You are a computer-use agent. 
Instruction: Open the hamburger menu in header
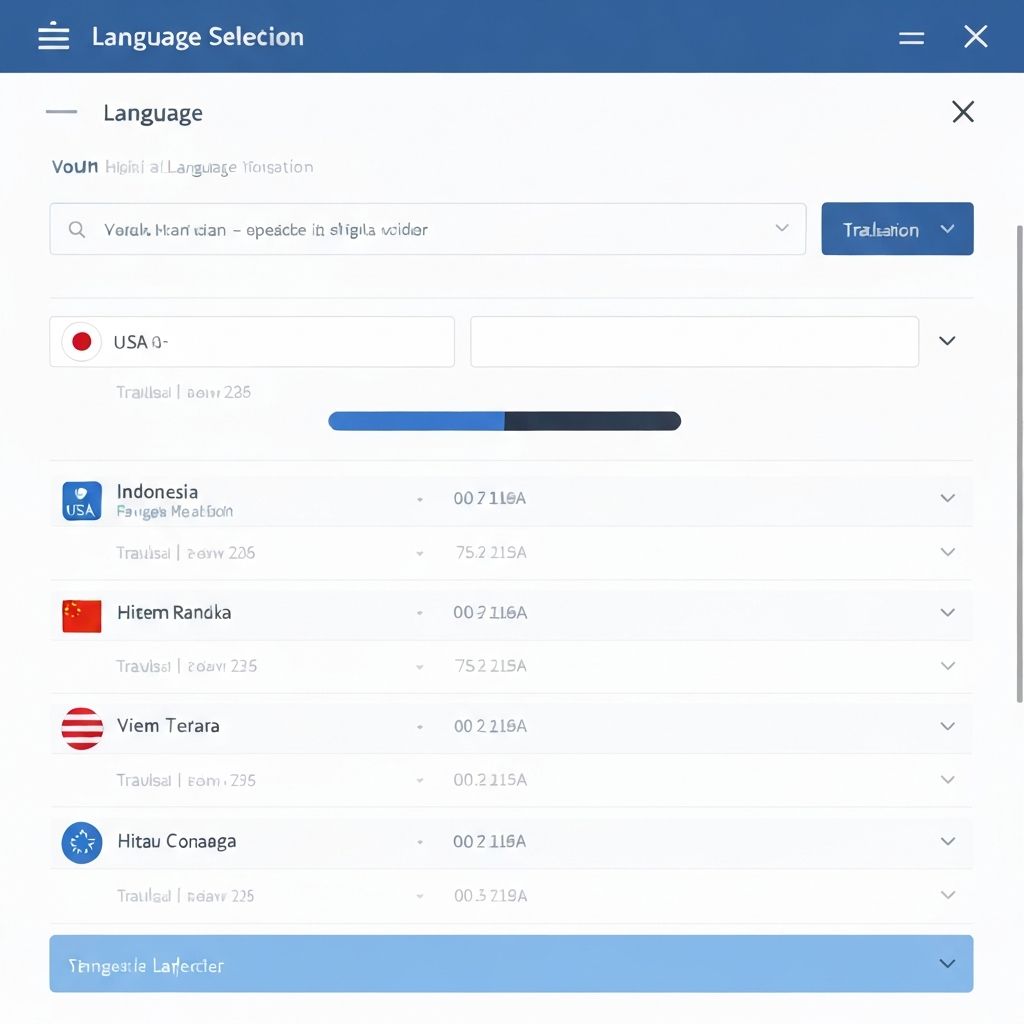coord(54,37)
